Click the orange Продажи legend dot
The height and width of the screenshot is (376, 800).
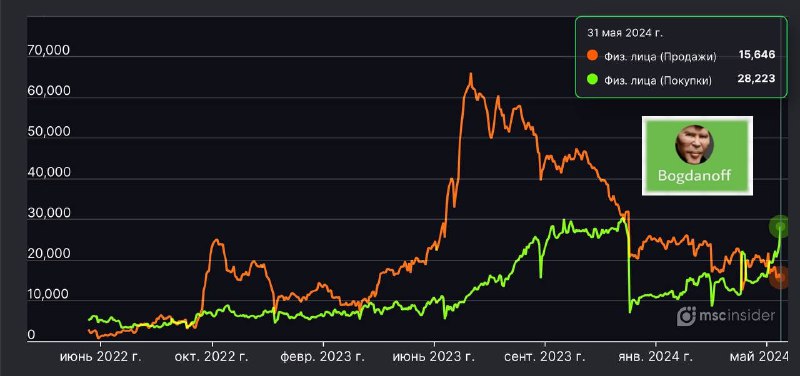pyautogui.click(x=592, y=56)
